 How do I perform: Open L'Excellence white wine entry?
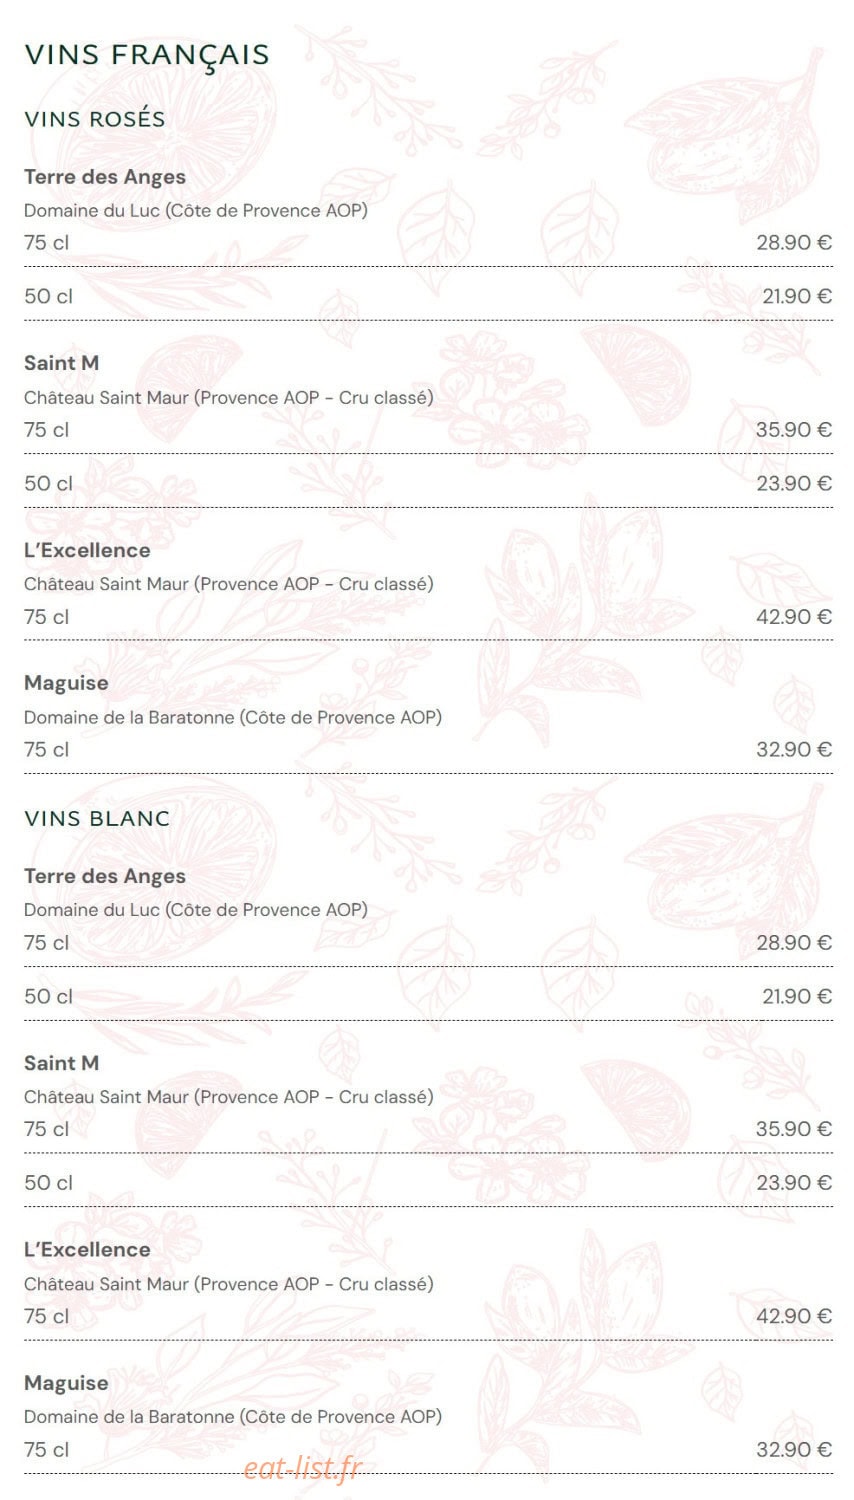coord(87,1250)
